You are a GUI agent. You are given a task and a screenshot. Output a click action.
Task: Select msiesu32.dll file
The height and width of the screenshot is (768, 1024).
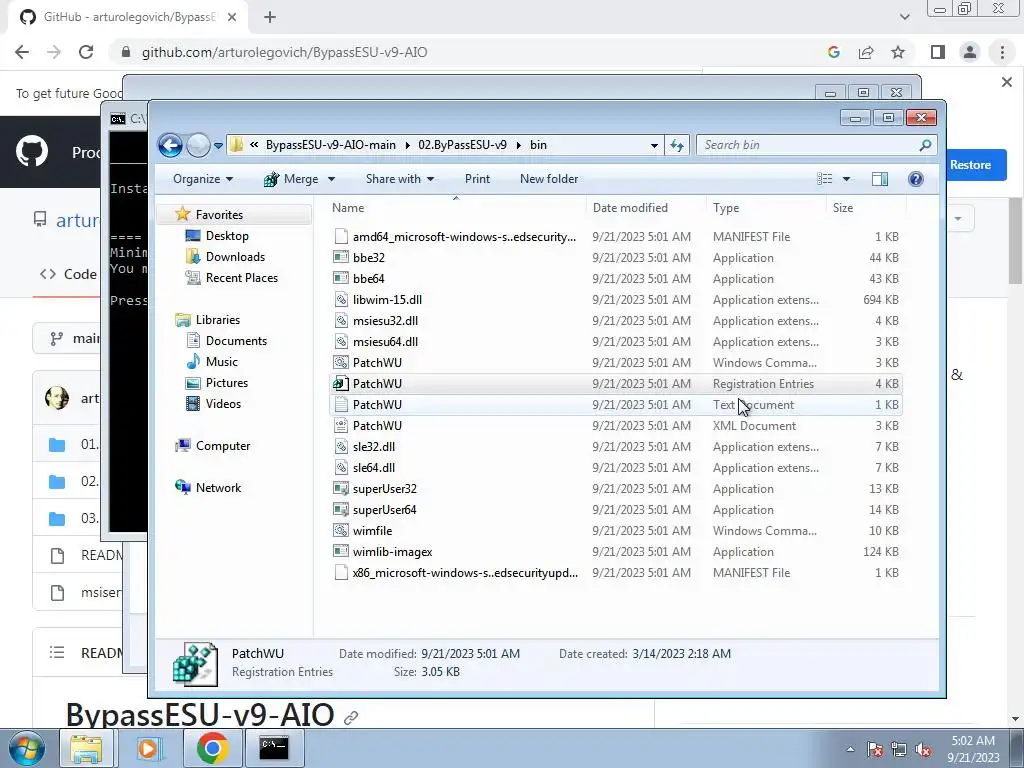point(616,321)
